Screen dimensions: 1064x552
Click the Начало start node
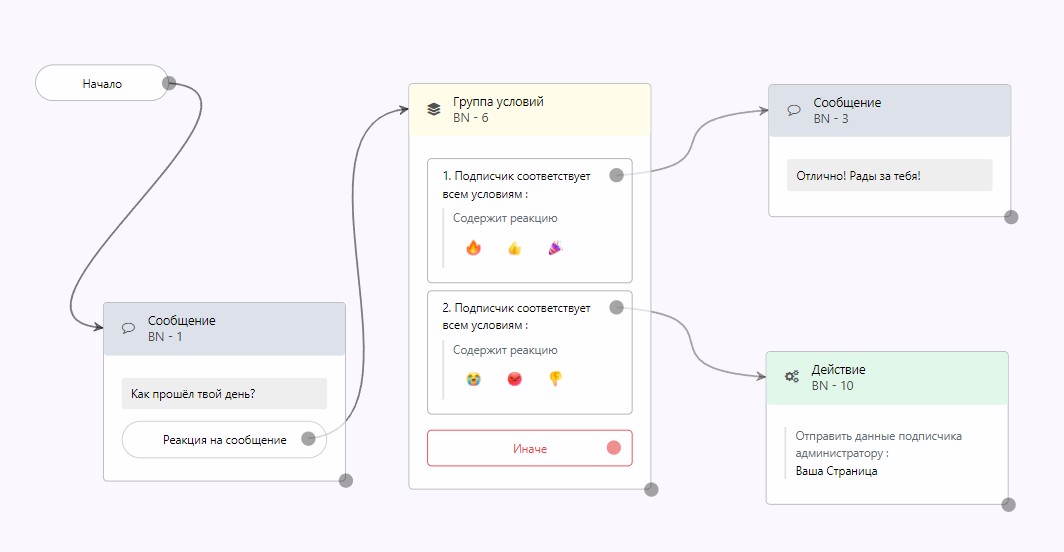click(102, 84)
